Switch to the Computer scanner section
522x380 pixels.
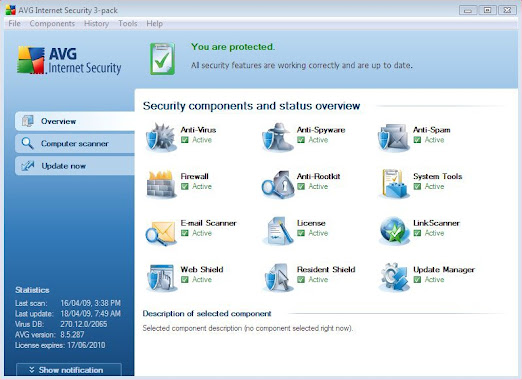click(x=75, y=144)
